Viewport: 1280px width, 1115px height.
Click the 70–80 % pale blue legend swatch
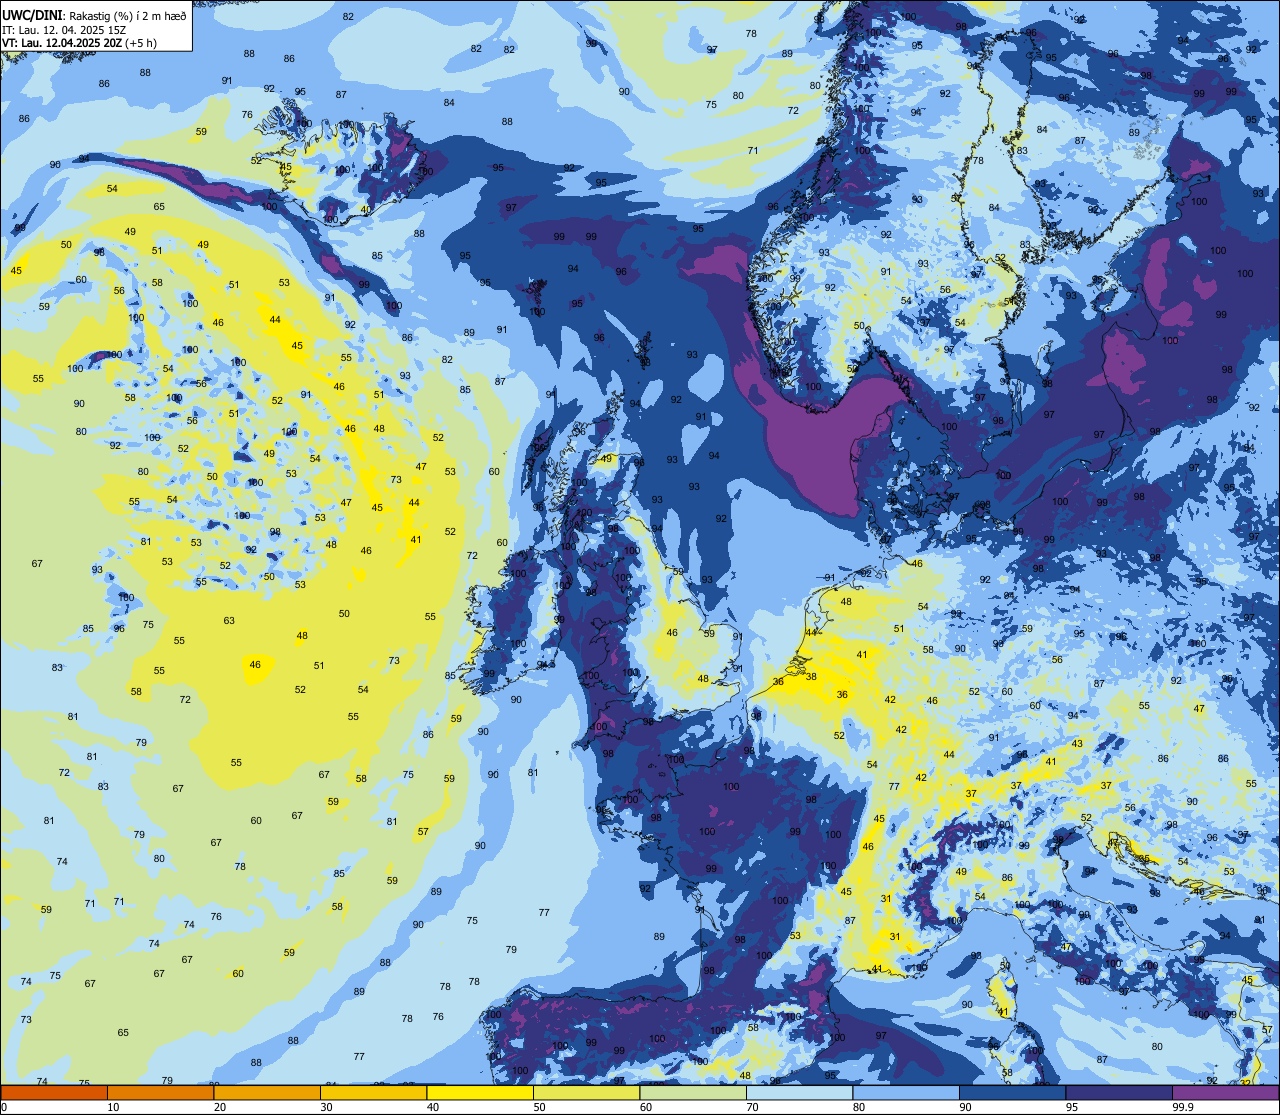(799, 1092)
